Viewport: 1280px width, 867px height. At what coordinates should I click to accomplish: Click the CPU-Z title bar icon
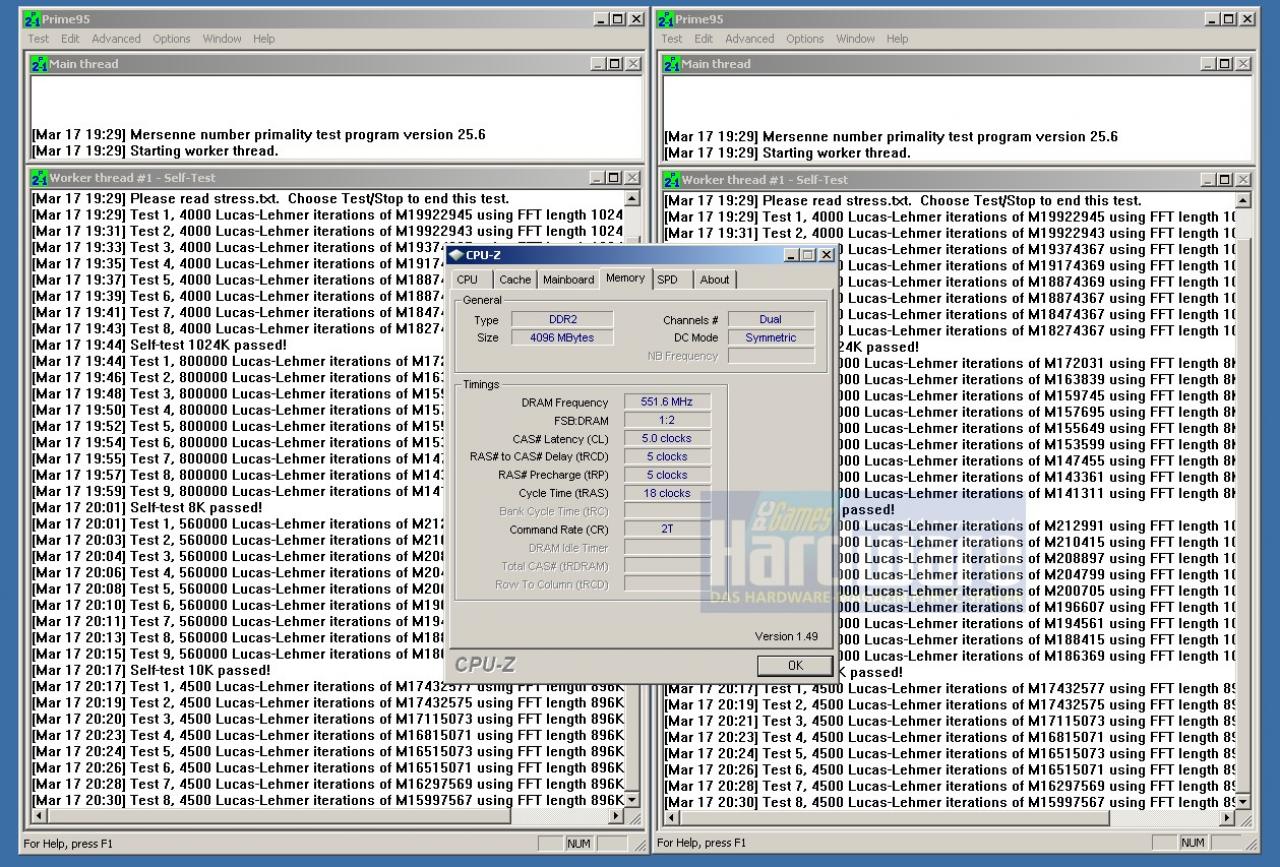coord(456,255)
